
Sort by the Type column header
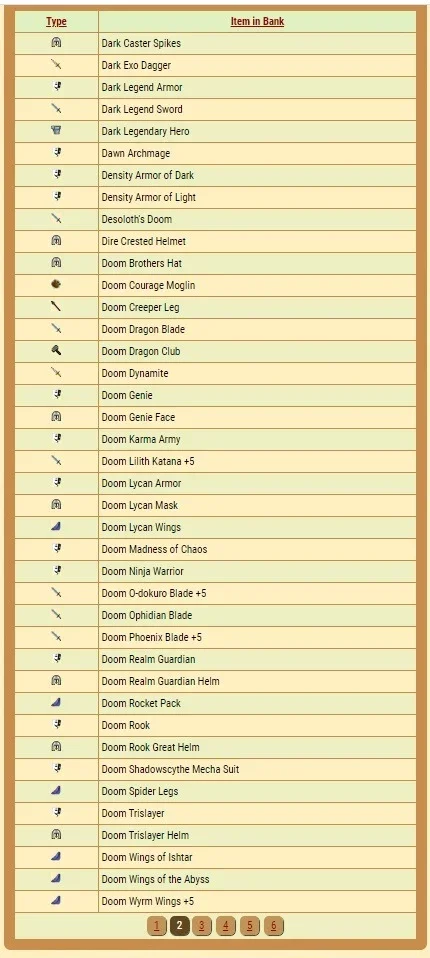pyautogui.click(x=56, y=21)
